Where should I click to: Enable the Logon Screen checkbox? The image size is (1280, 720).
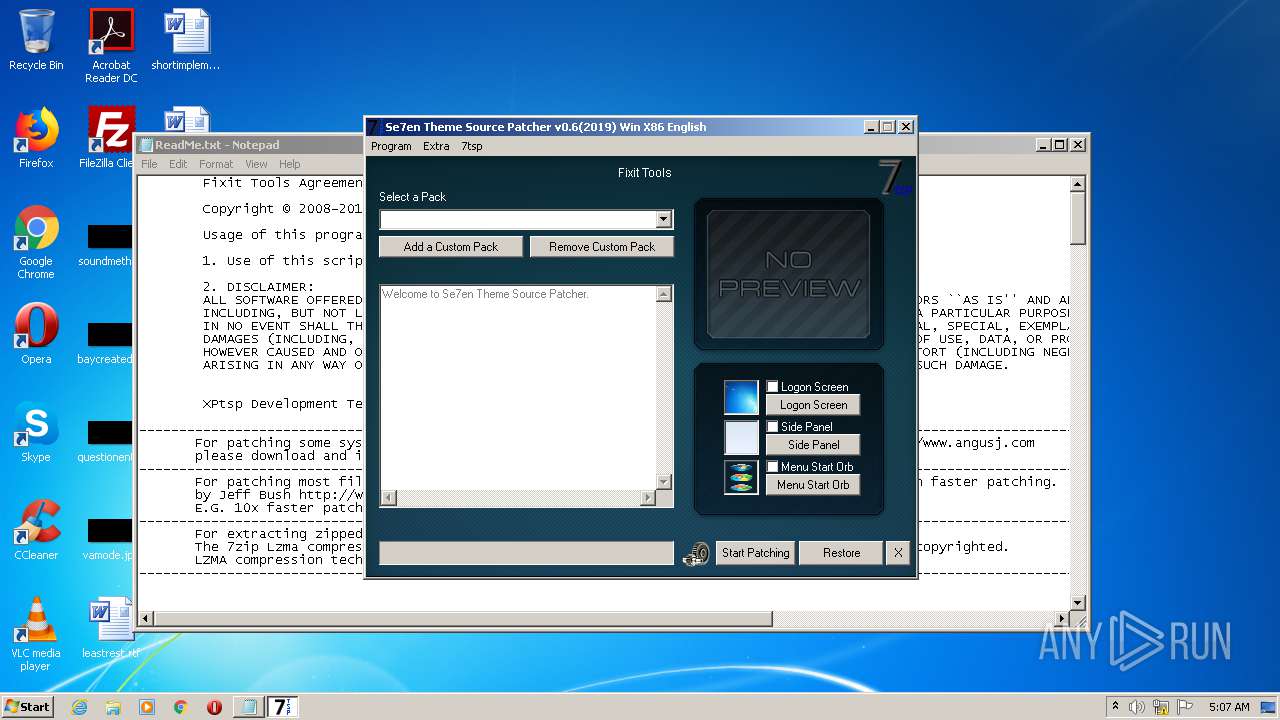point(772,386)
